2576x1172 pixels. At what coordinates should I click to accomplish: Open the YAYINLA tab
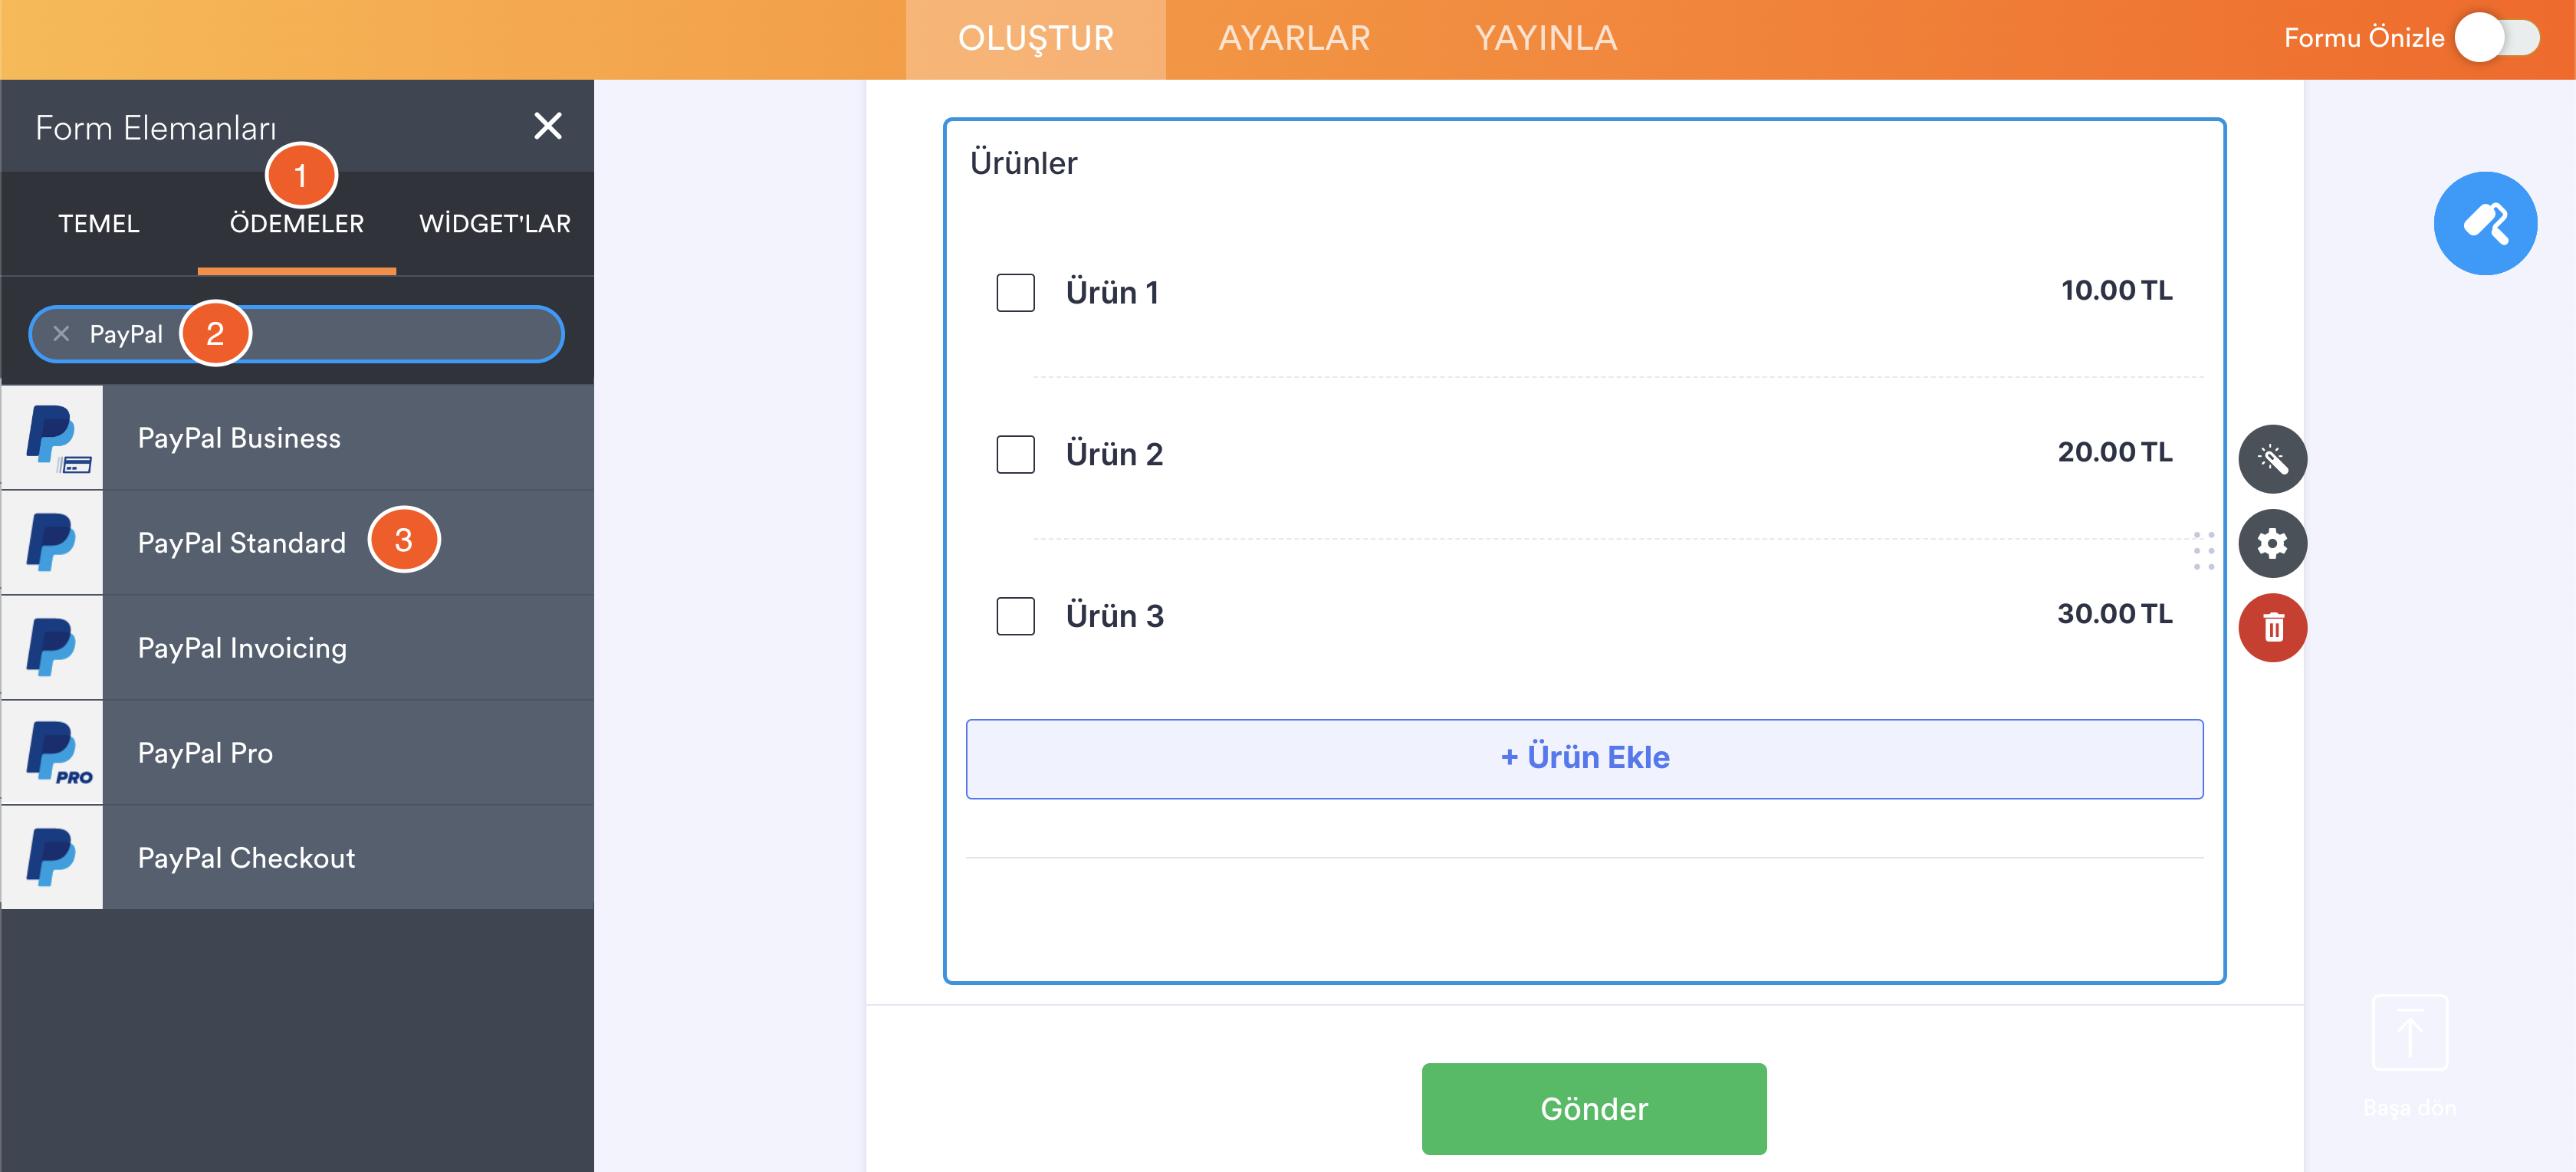(1545, 38)
